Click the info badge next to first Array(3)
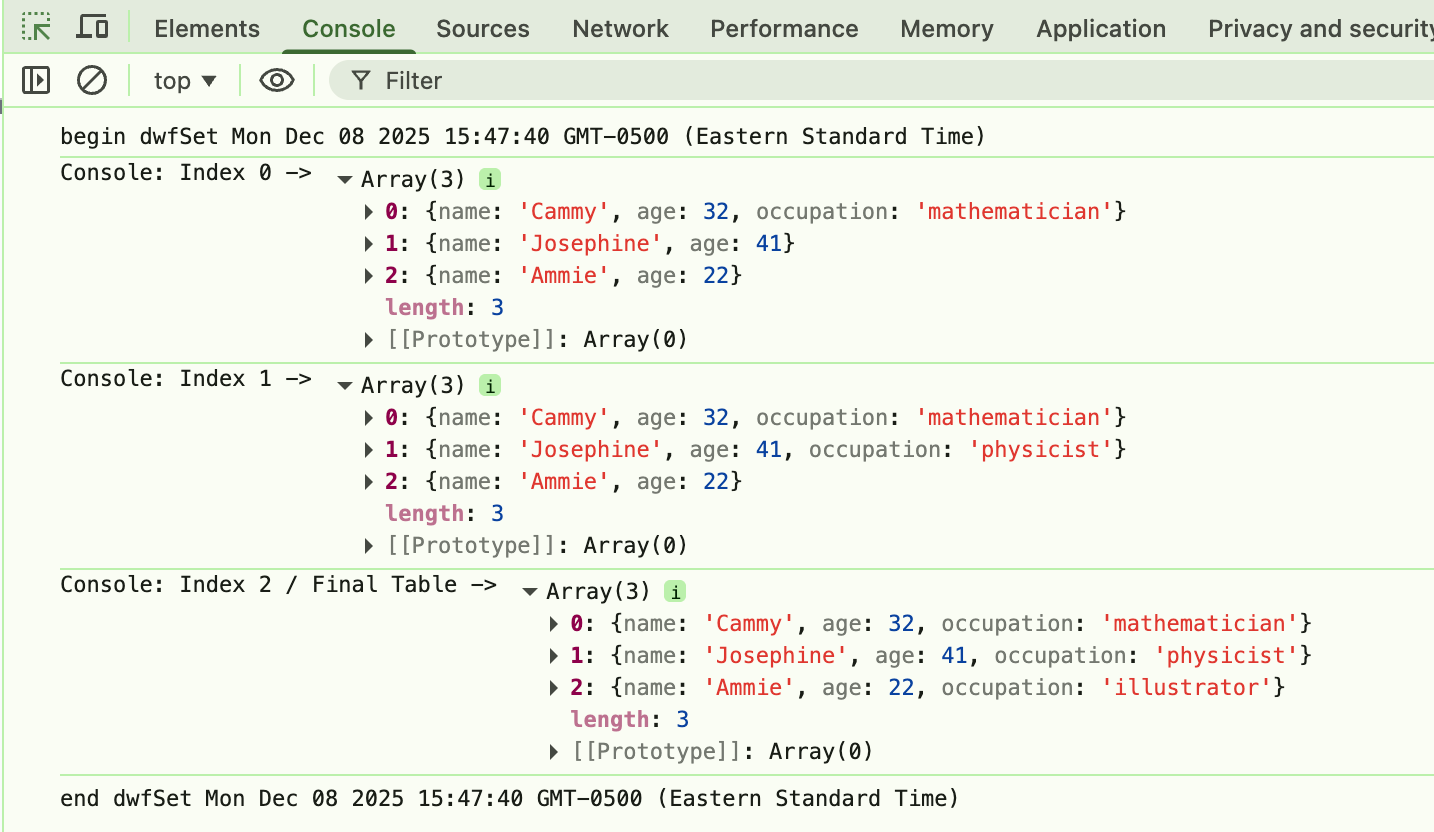The image size is (1434, 832). tap(489, 178)
